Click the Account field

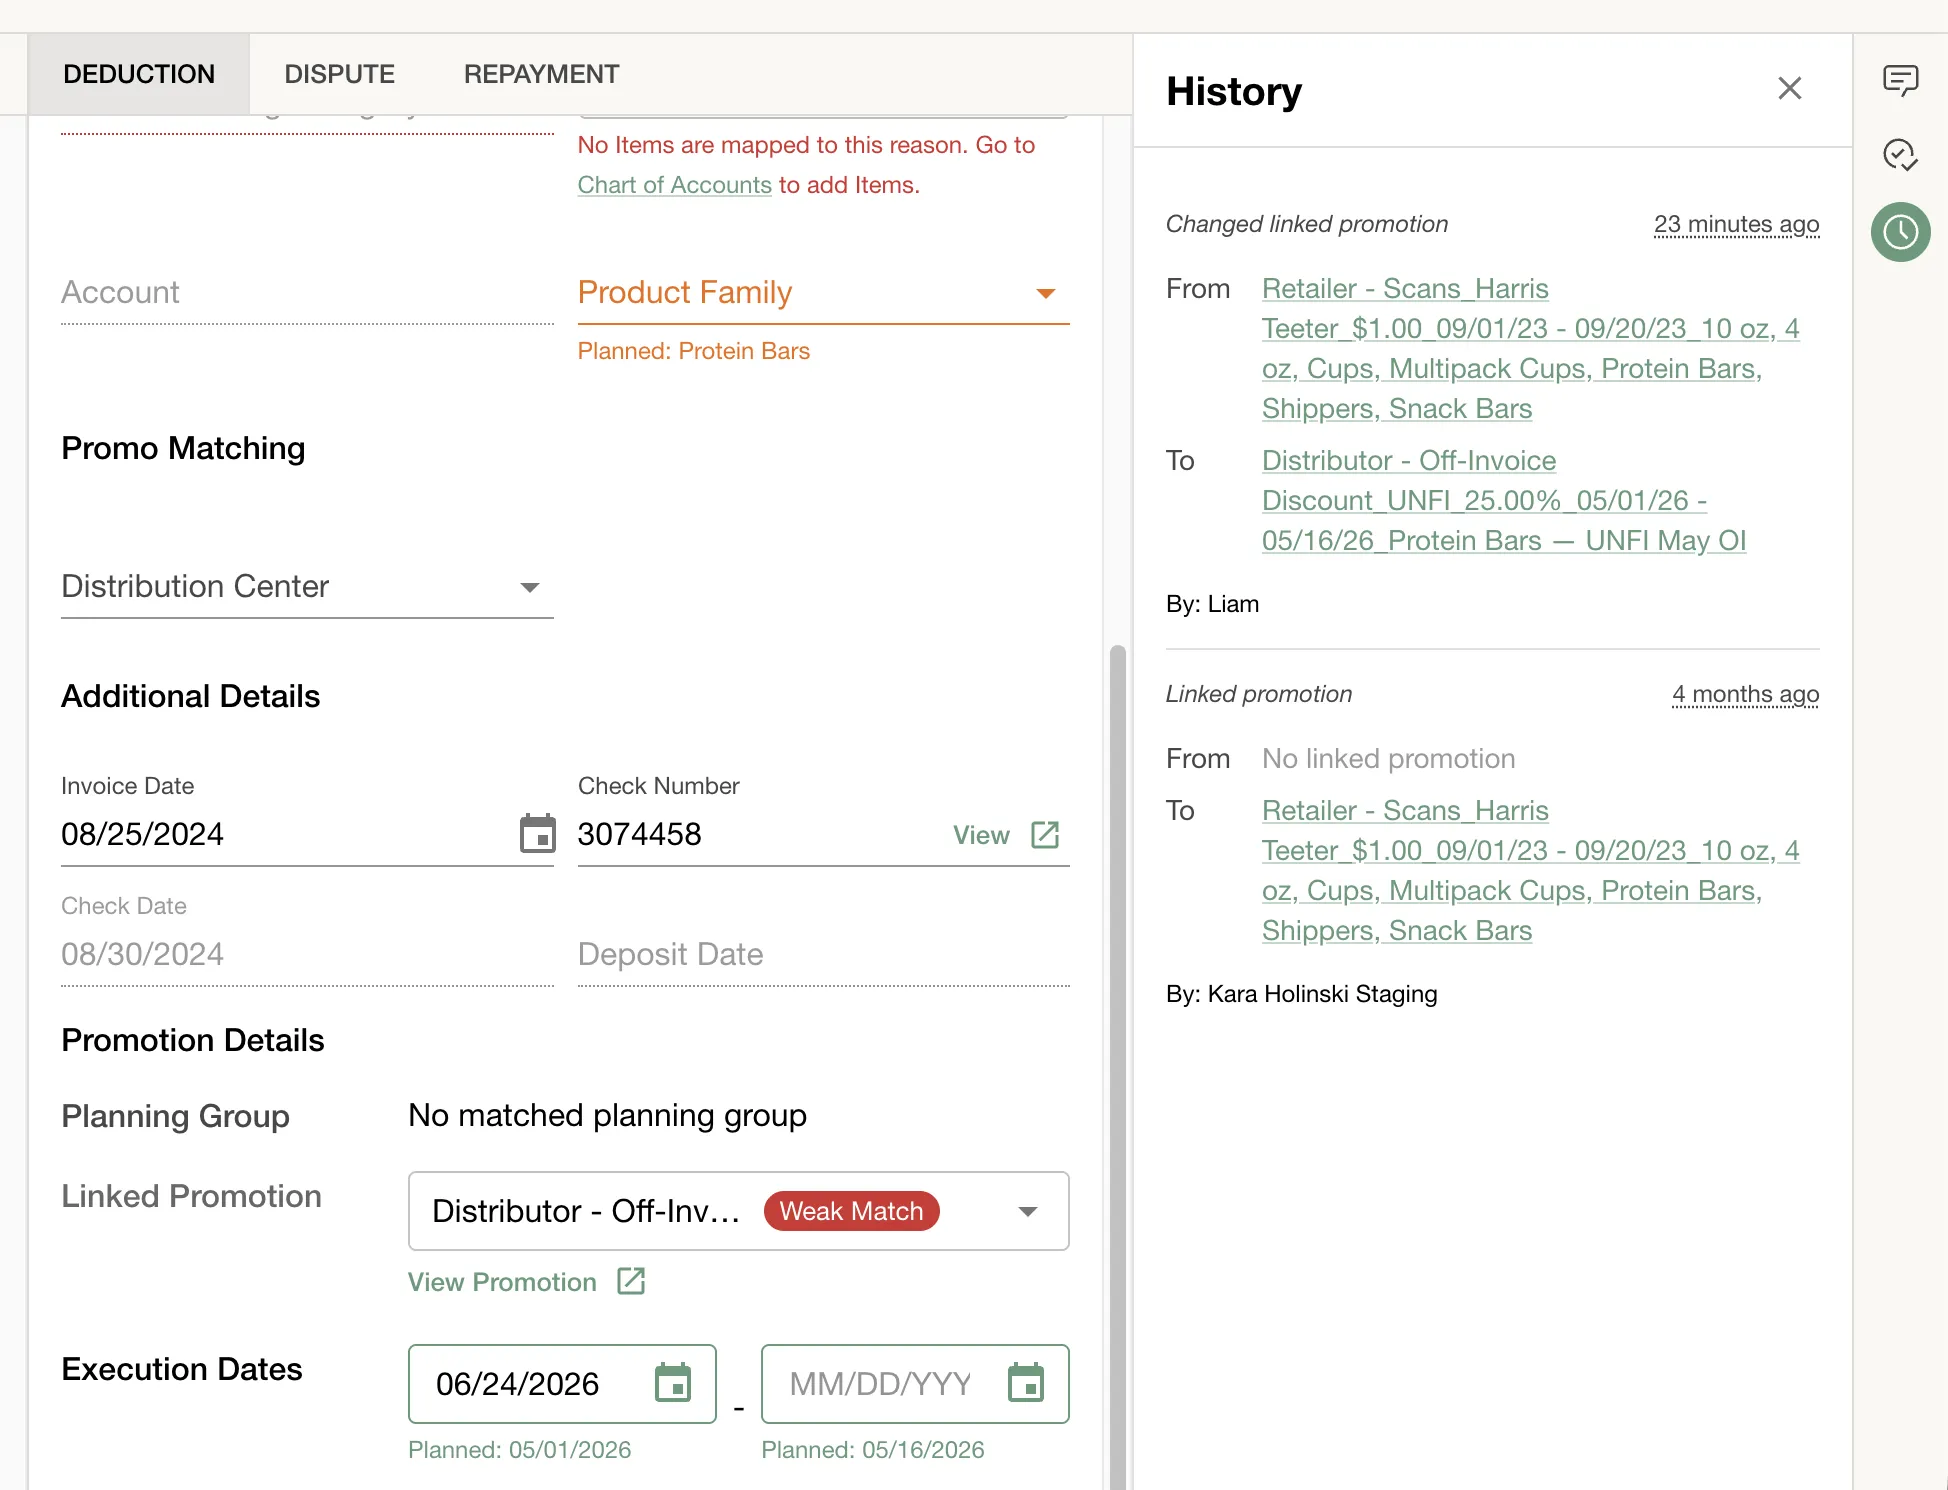307,293
